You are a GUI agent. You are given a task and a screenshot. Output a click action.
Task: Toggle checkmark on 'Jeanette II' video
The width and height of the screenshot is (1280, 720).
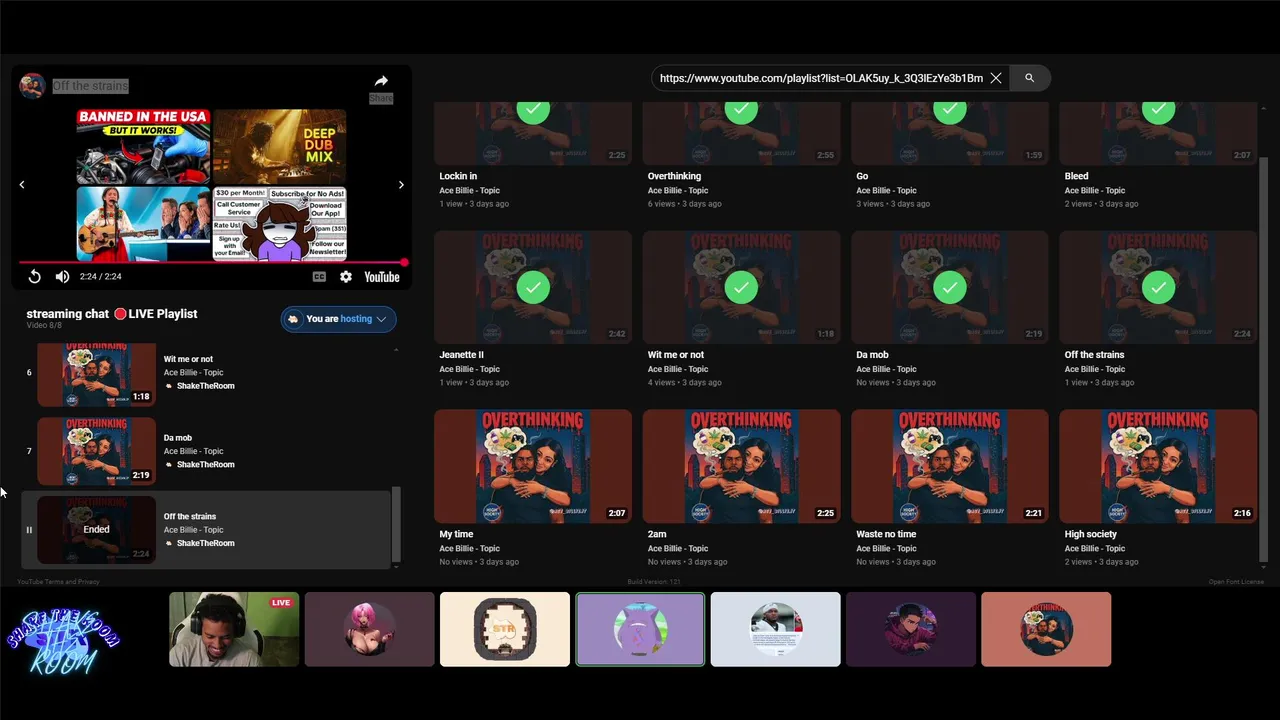click(533, 288)
